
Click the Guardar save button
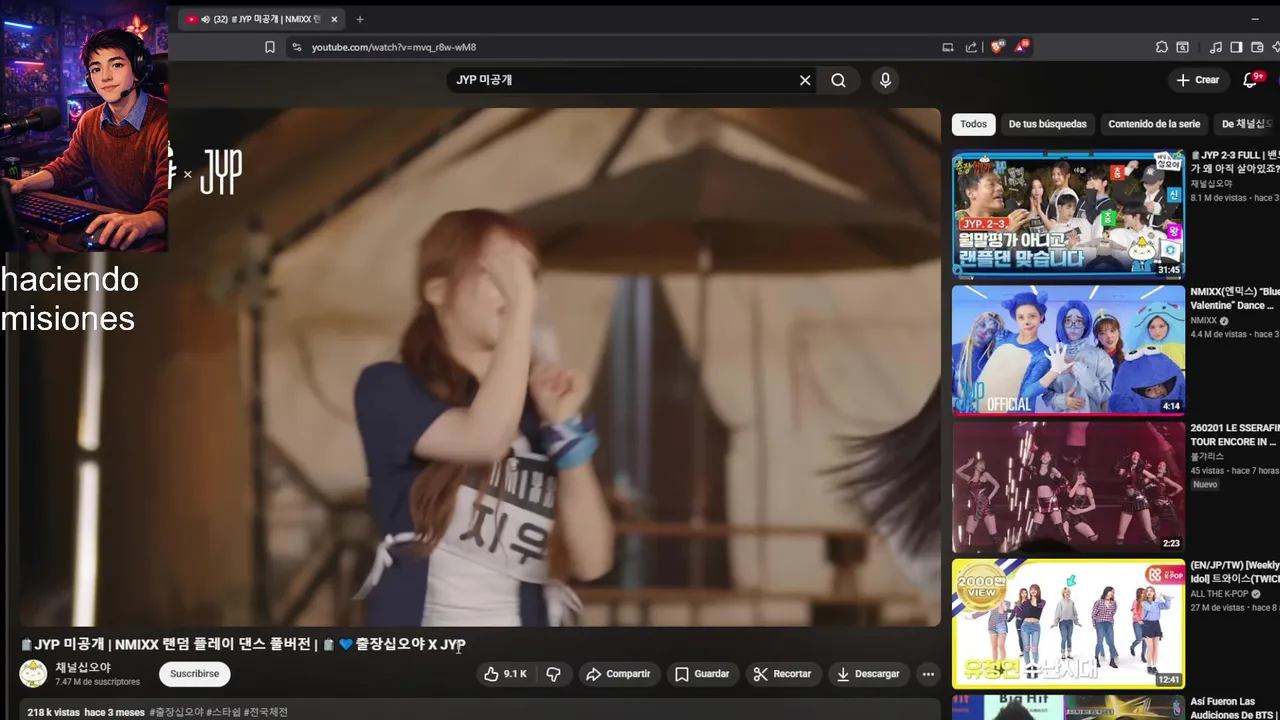(702, 674)
